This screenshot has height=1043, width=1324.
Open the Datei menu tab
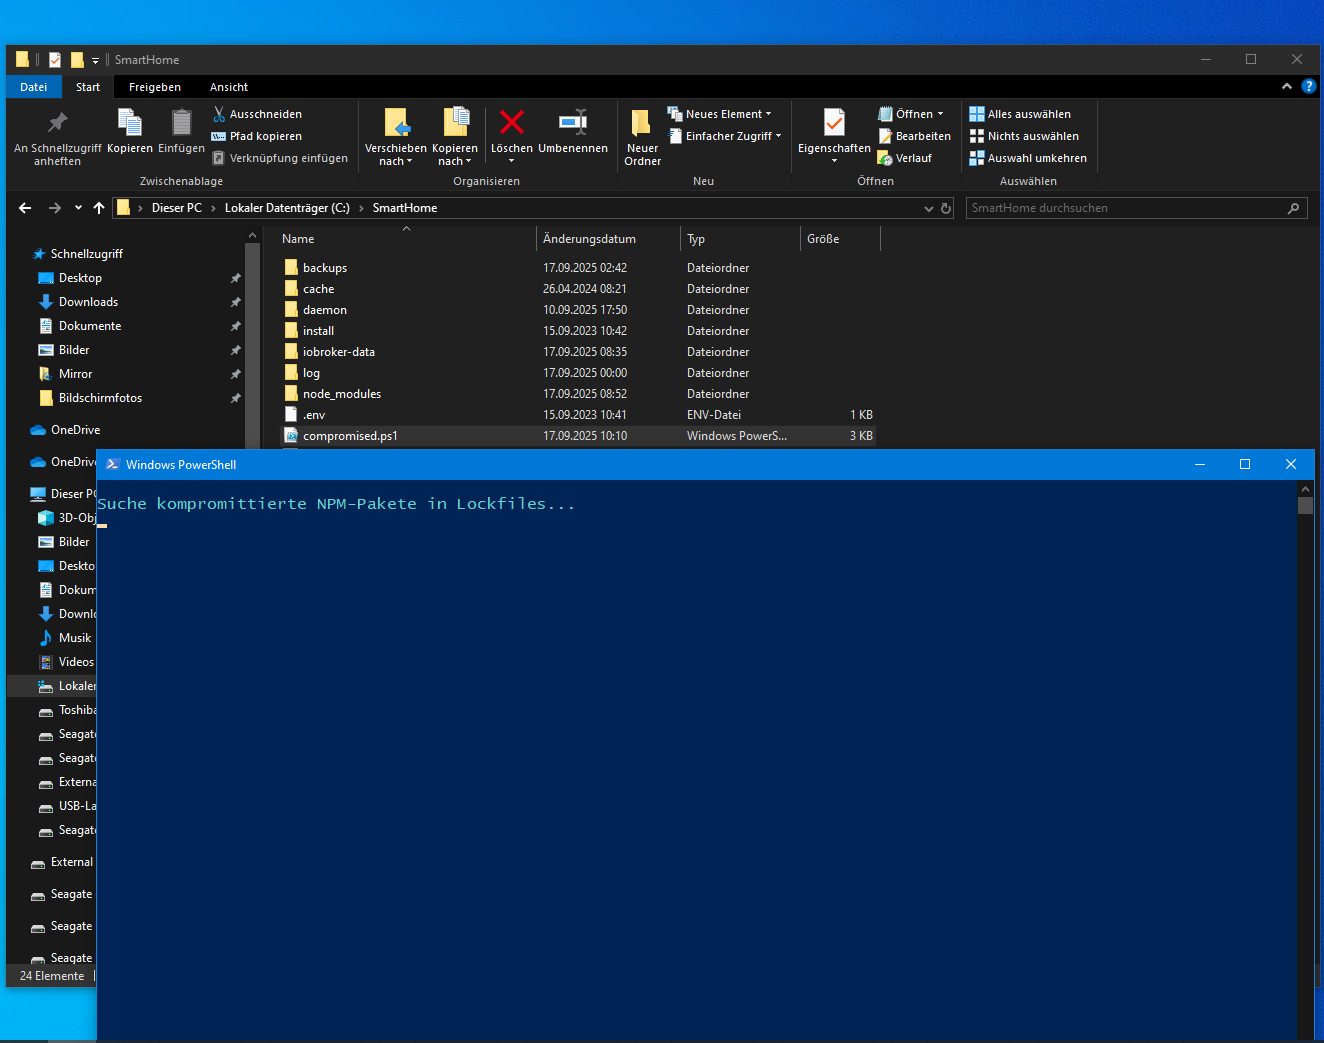[34, 87]
